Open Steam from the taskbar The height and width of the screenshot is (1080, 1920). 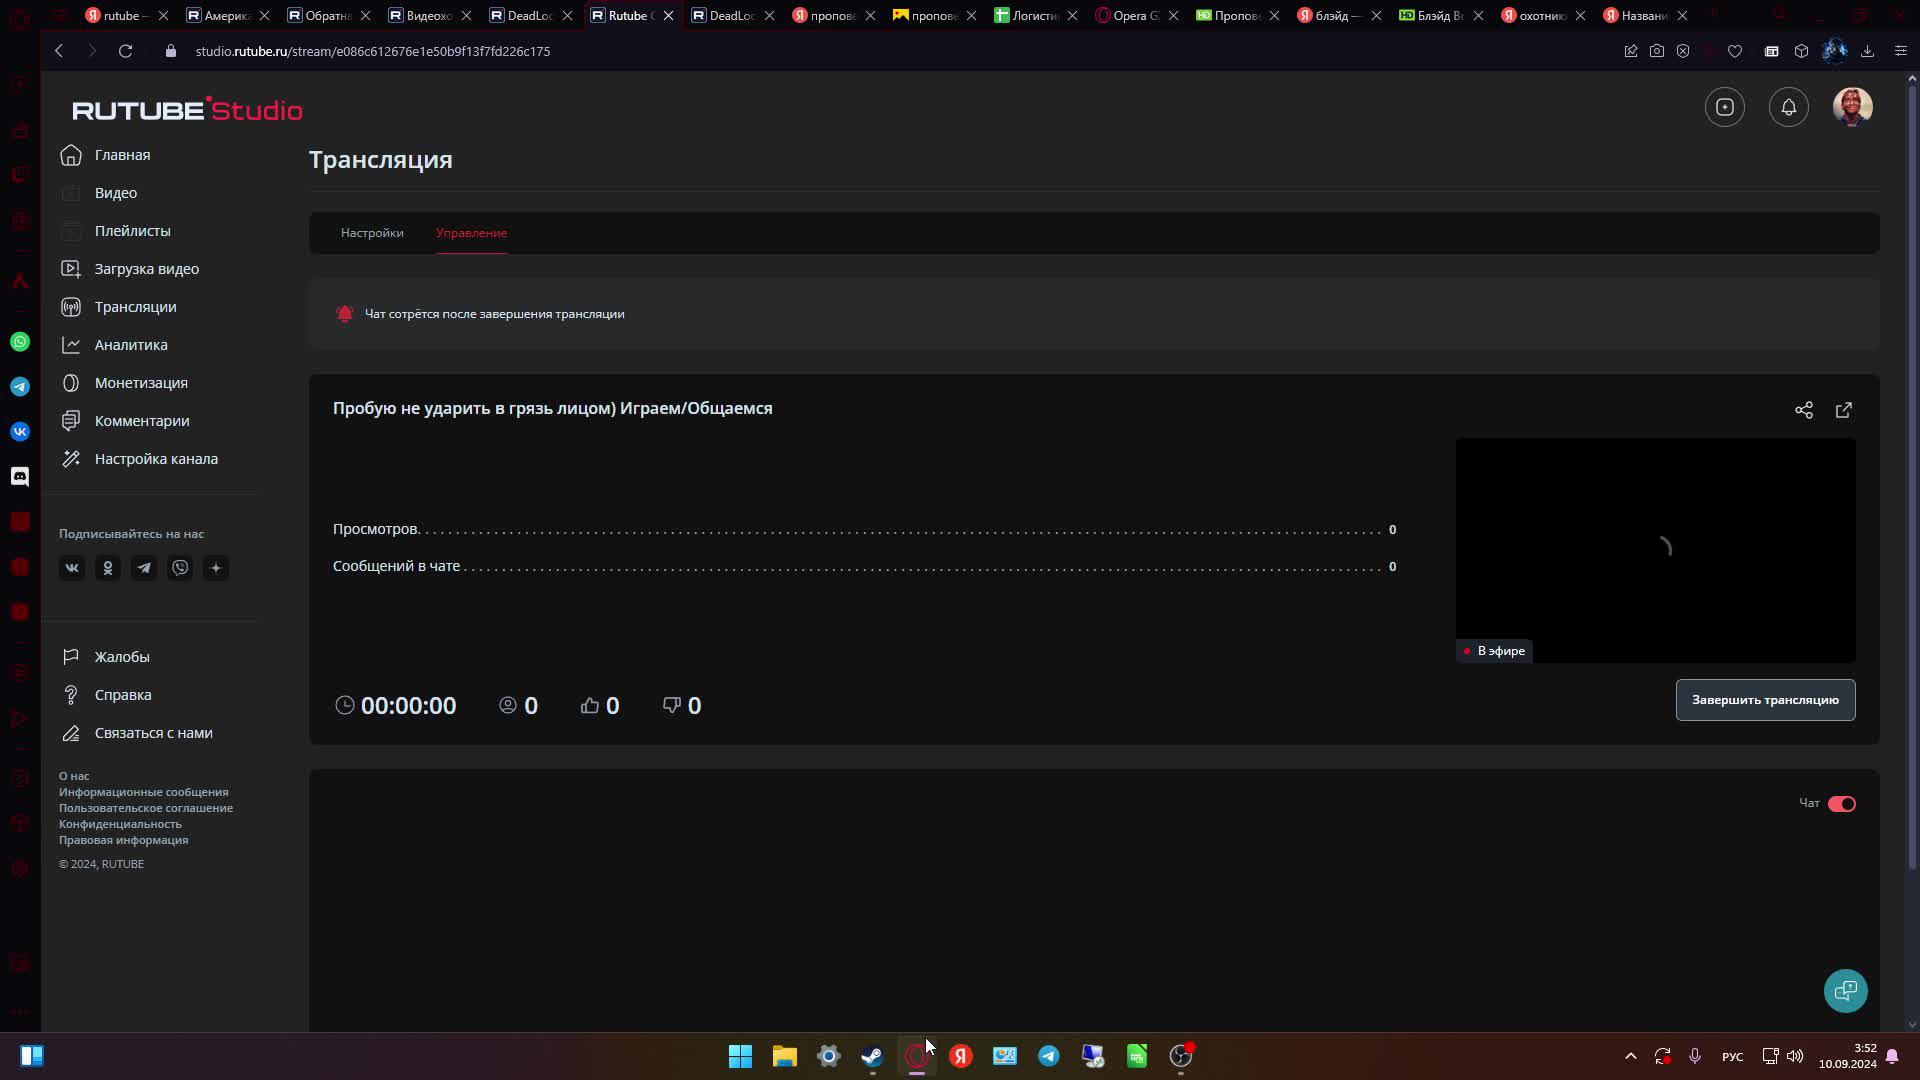pyautogui.click(x=872, y=1056)
